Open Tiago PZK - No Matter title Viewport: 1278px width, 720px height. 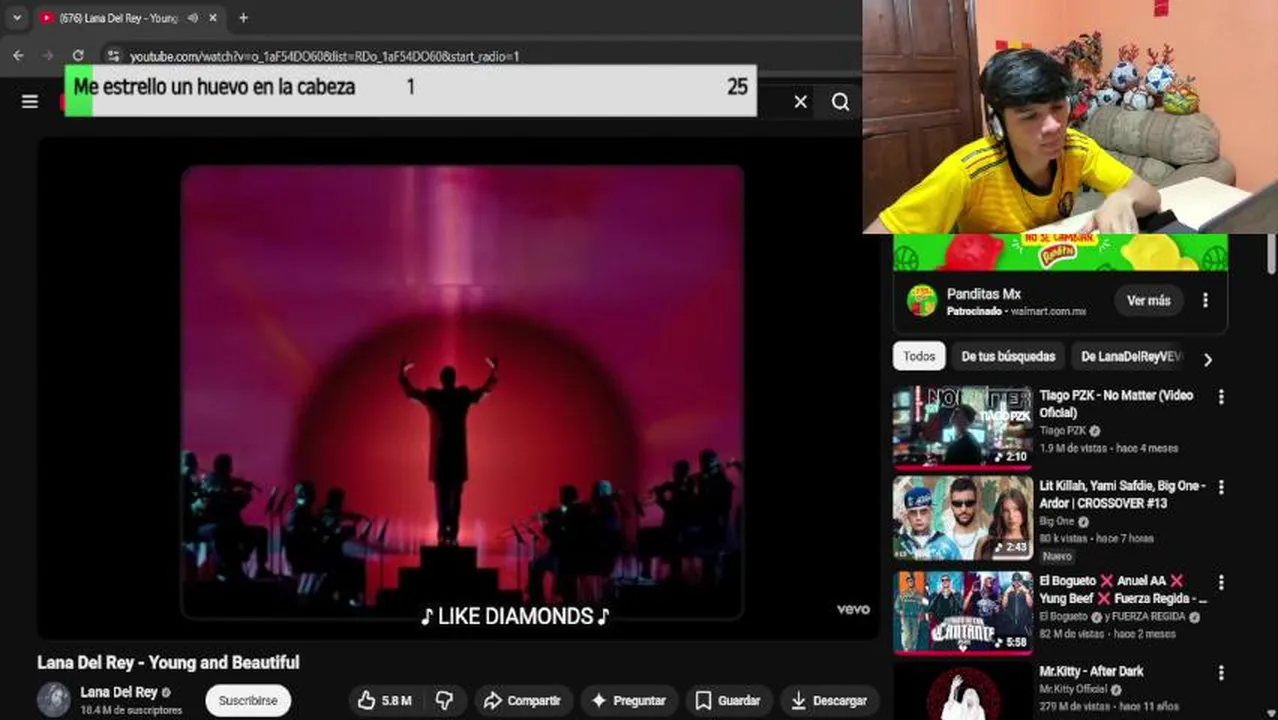pos(1116,404)
